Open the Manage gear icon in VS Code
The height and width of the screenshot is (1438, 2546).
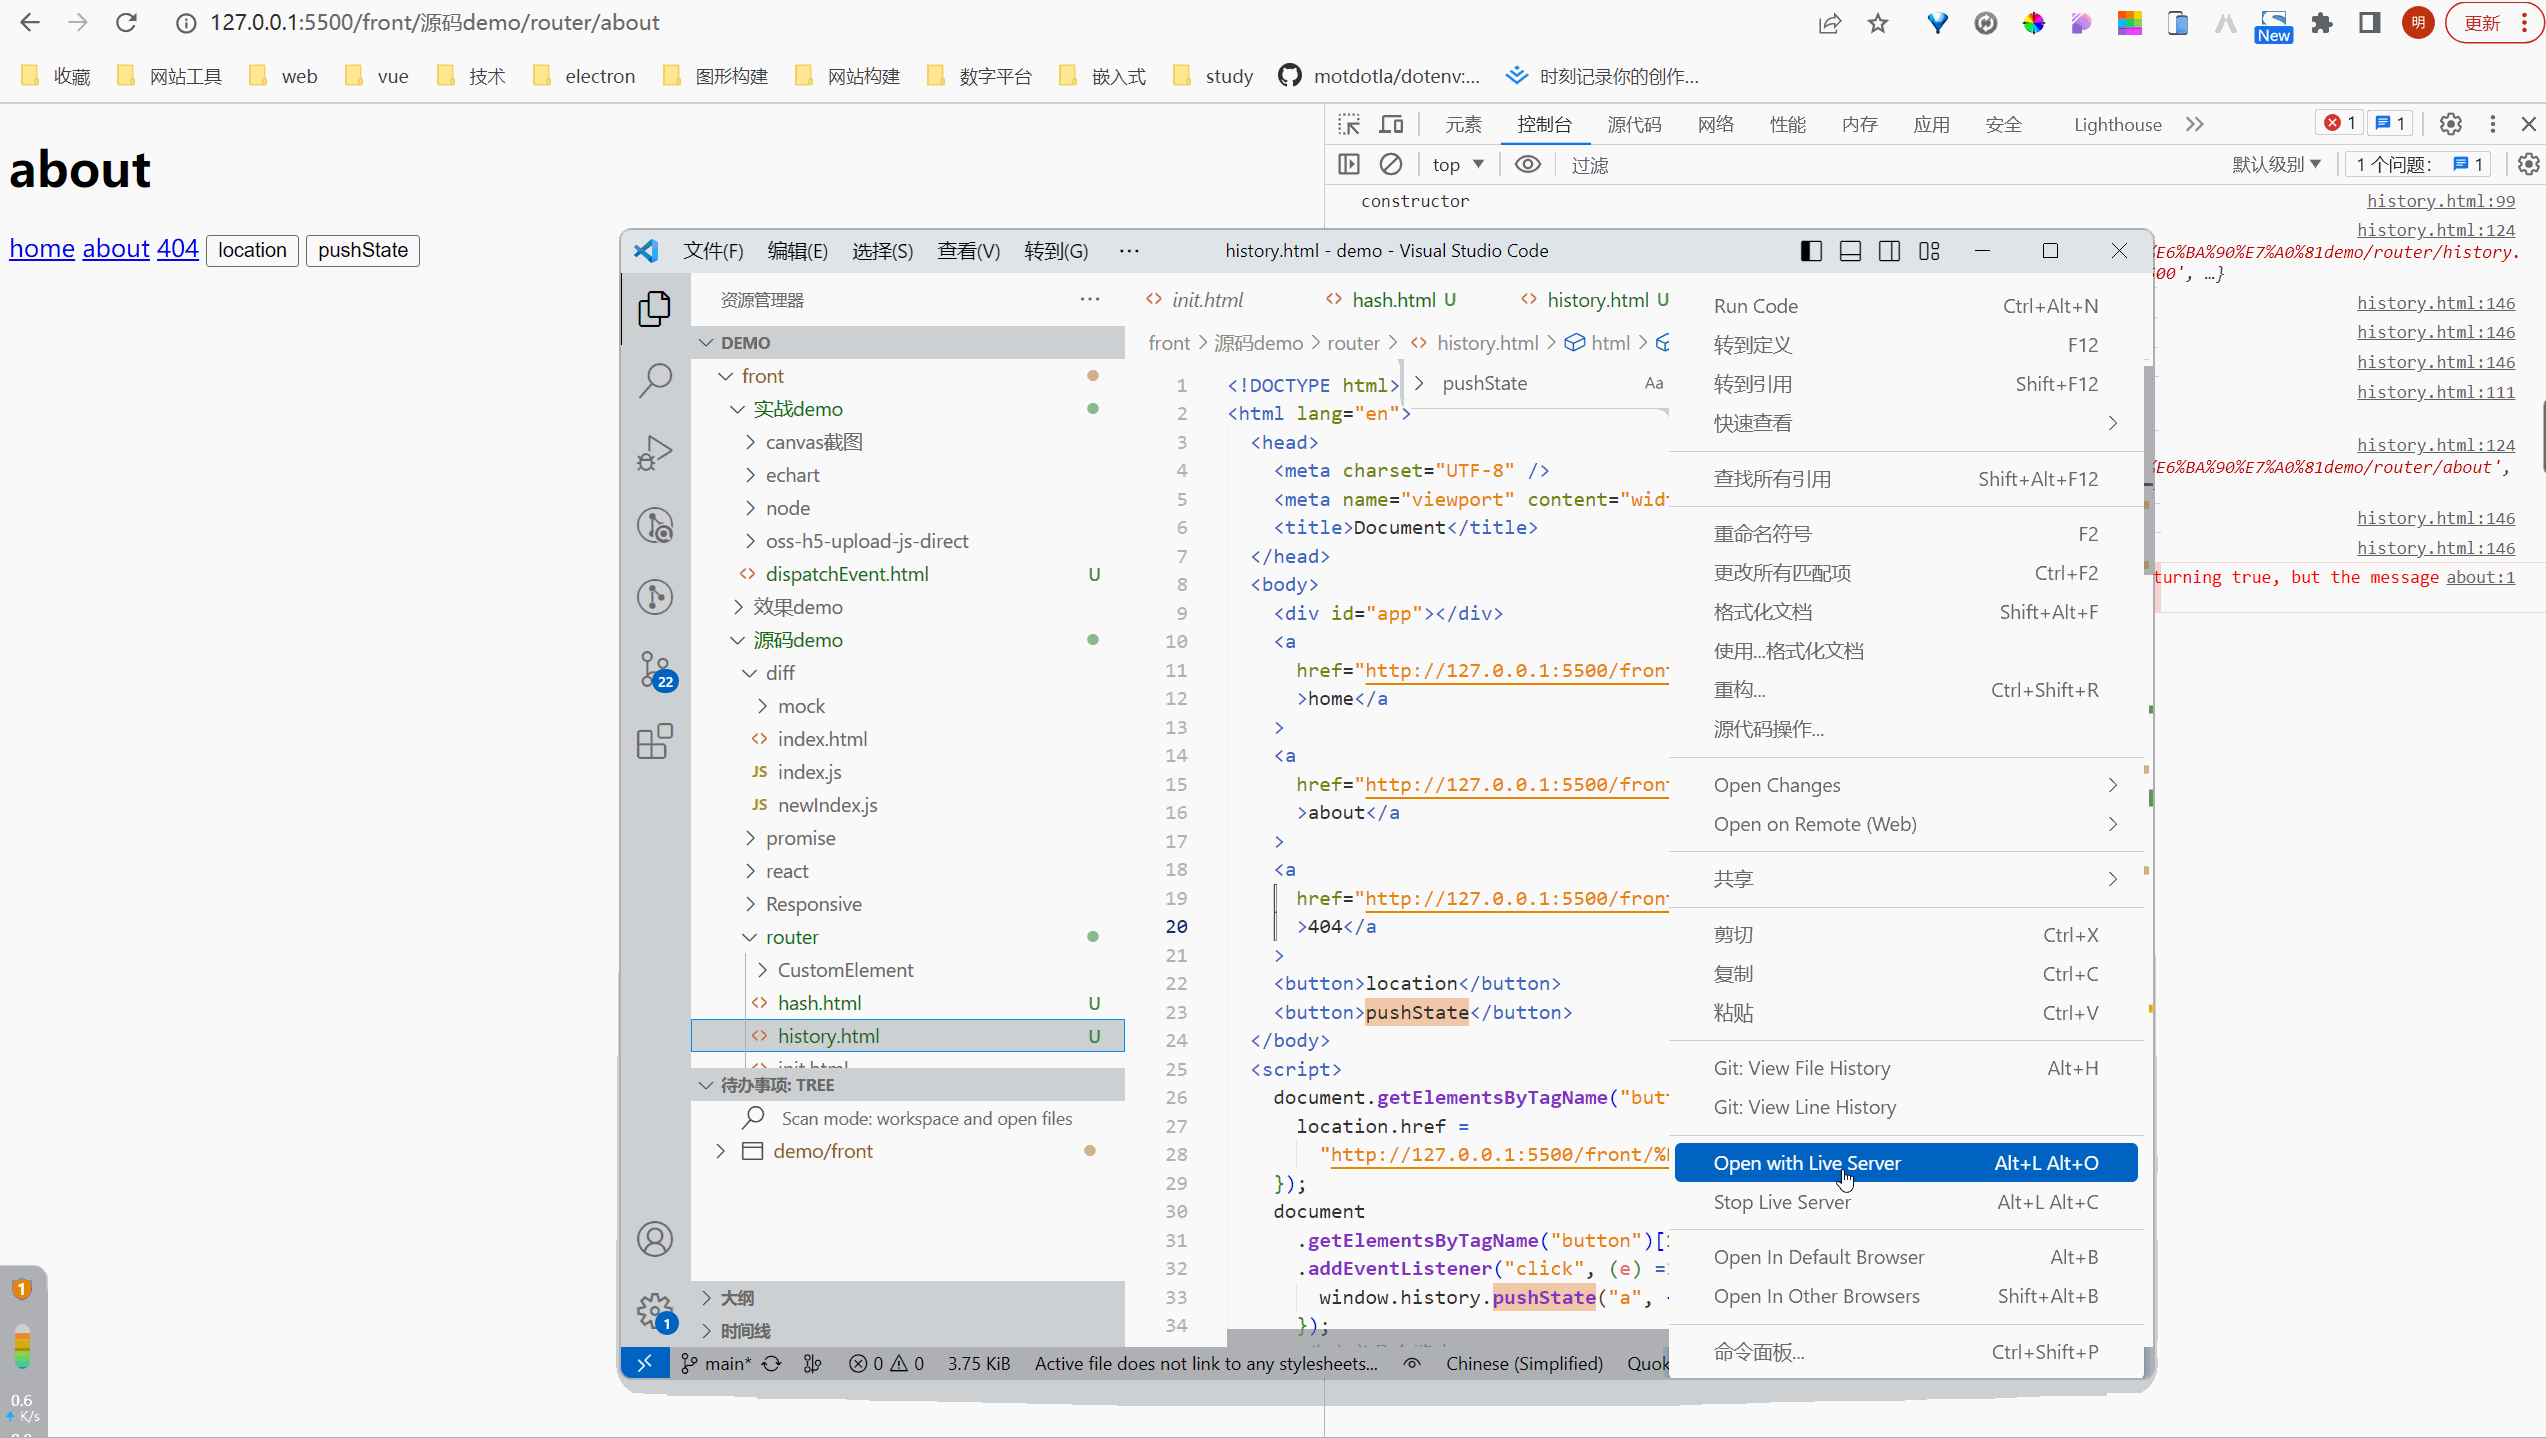coord(655,1310)
